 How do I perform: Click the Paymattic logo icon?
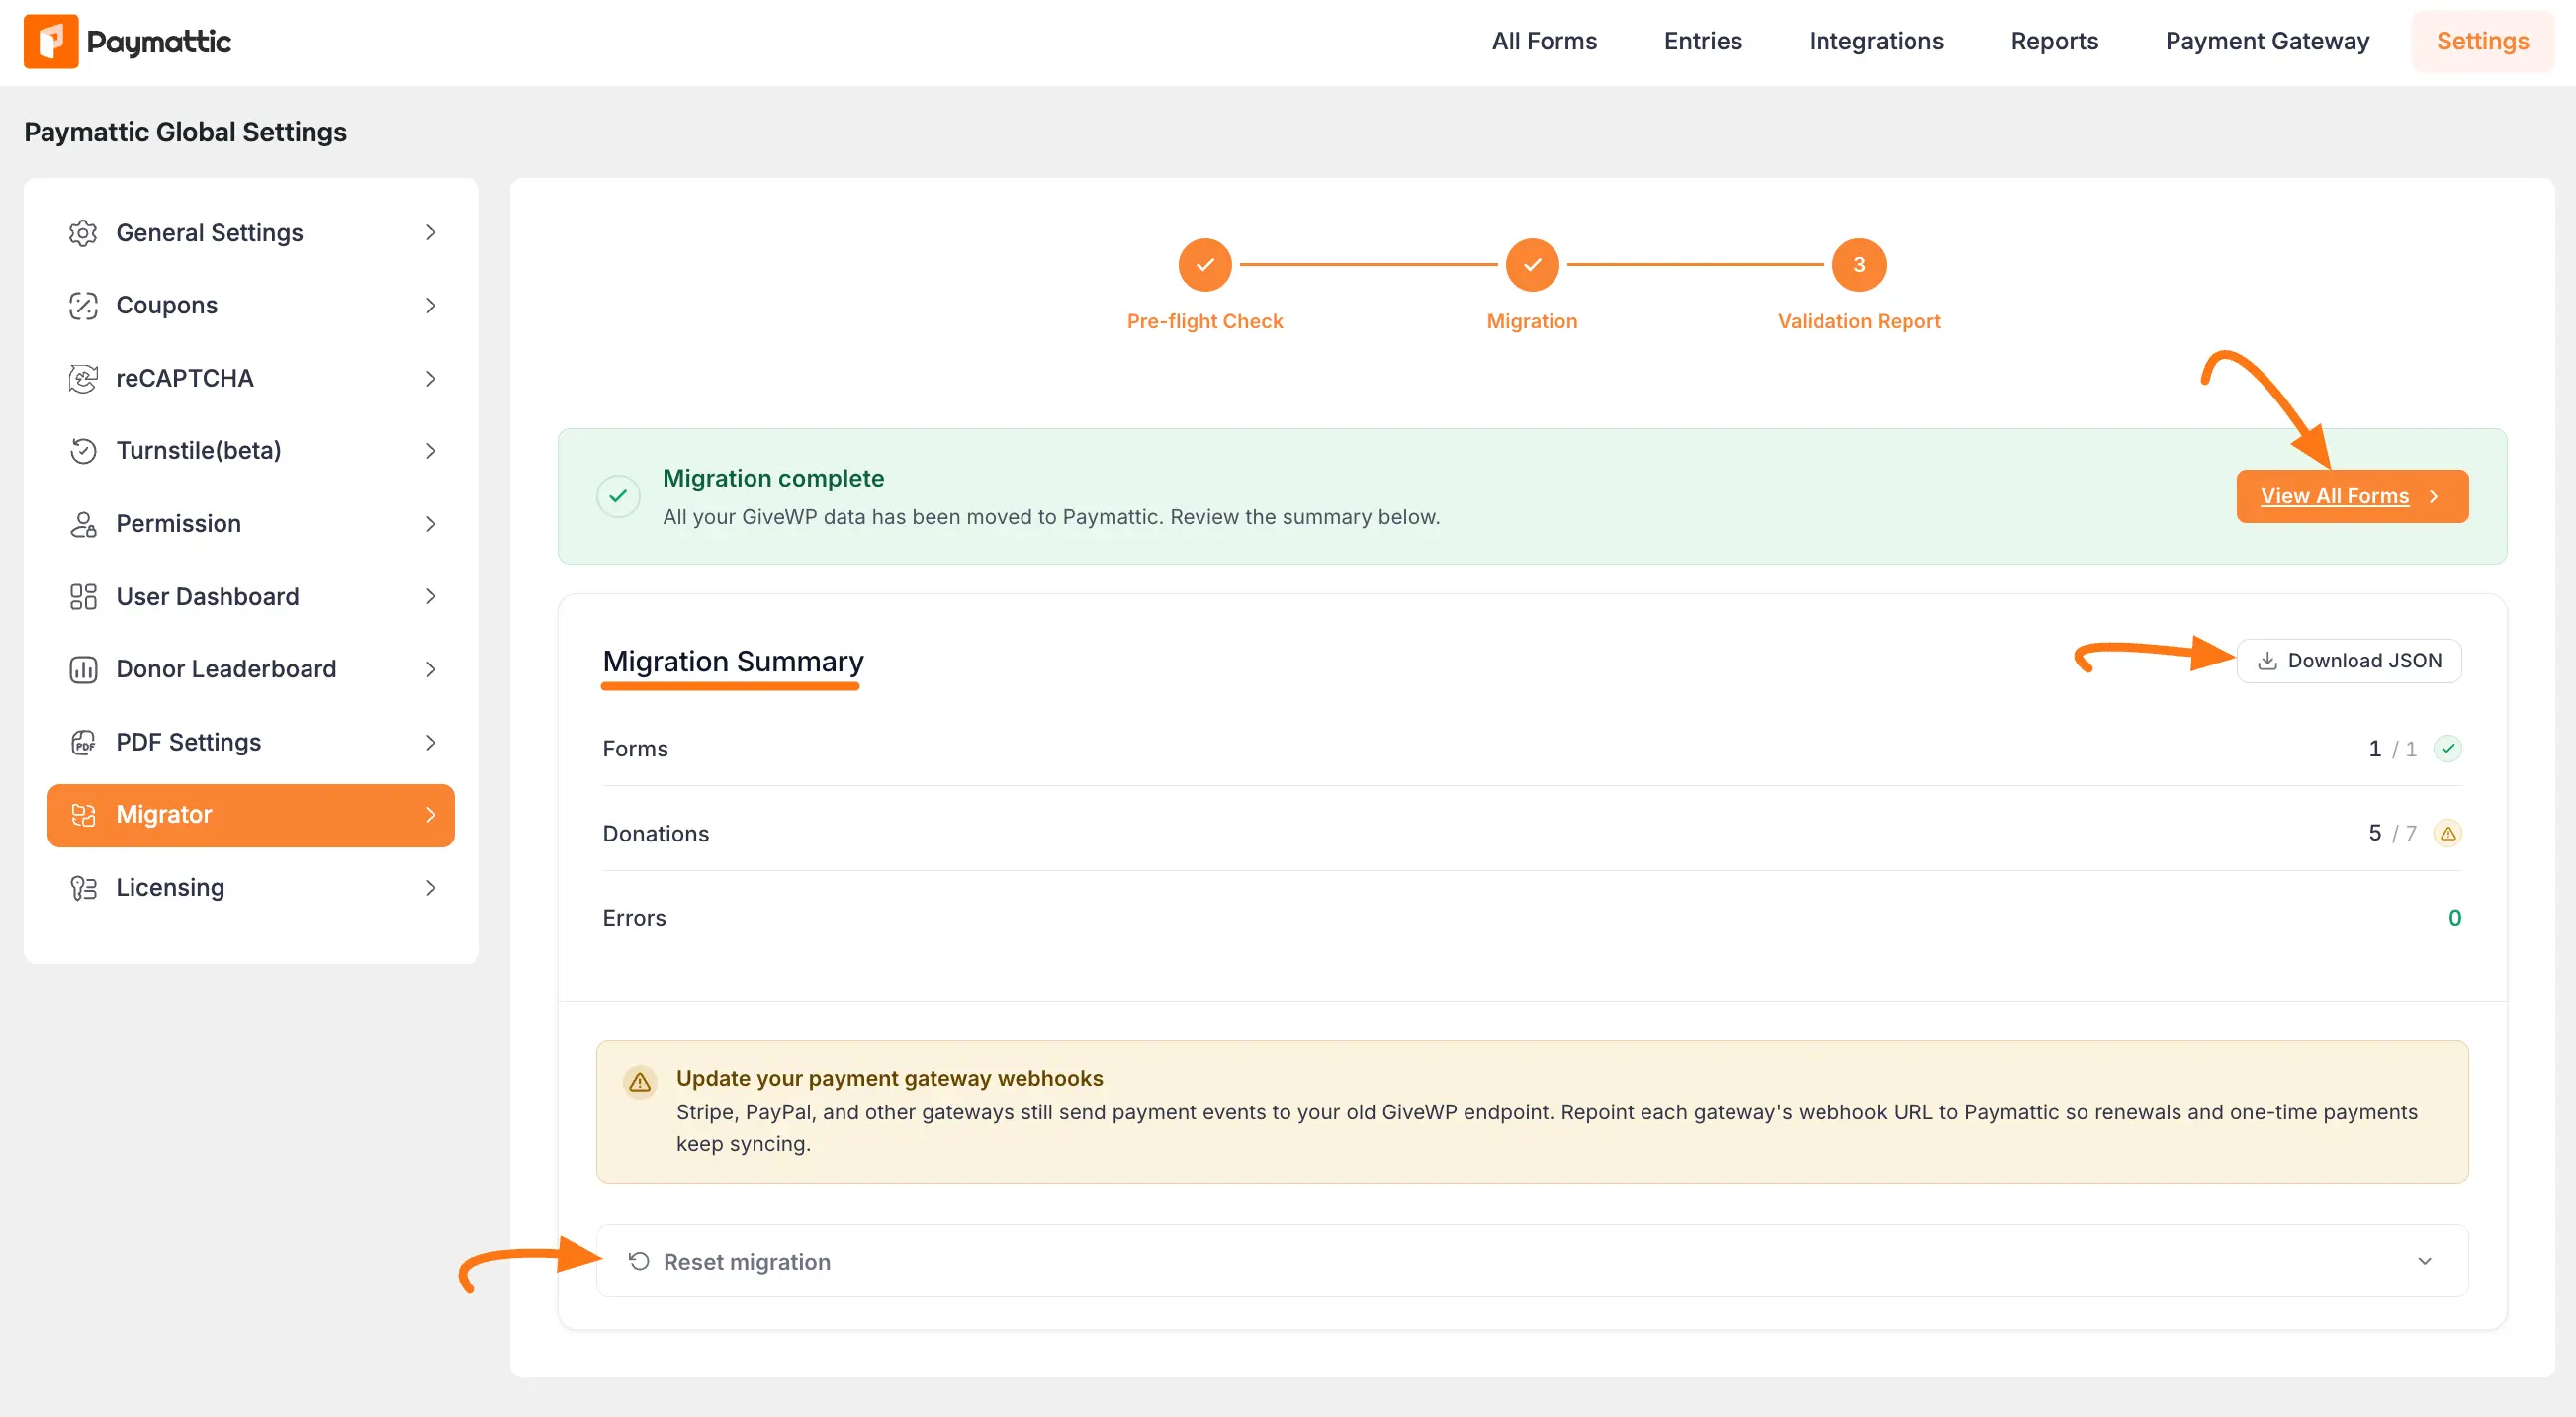pos(51,41)
